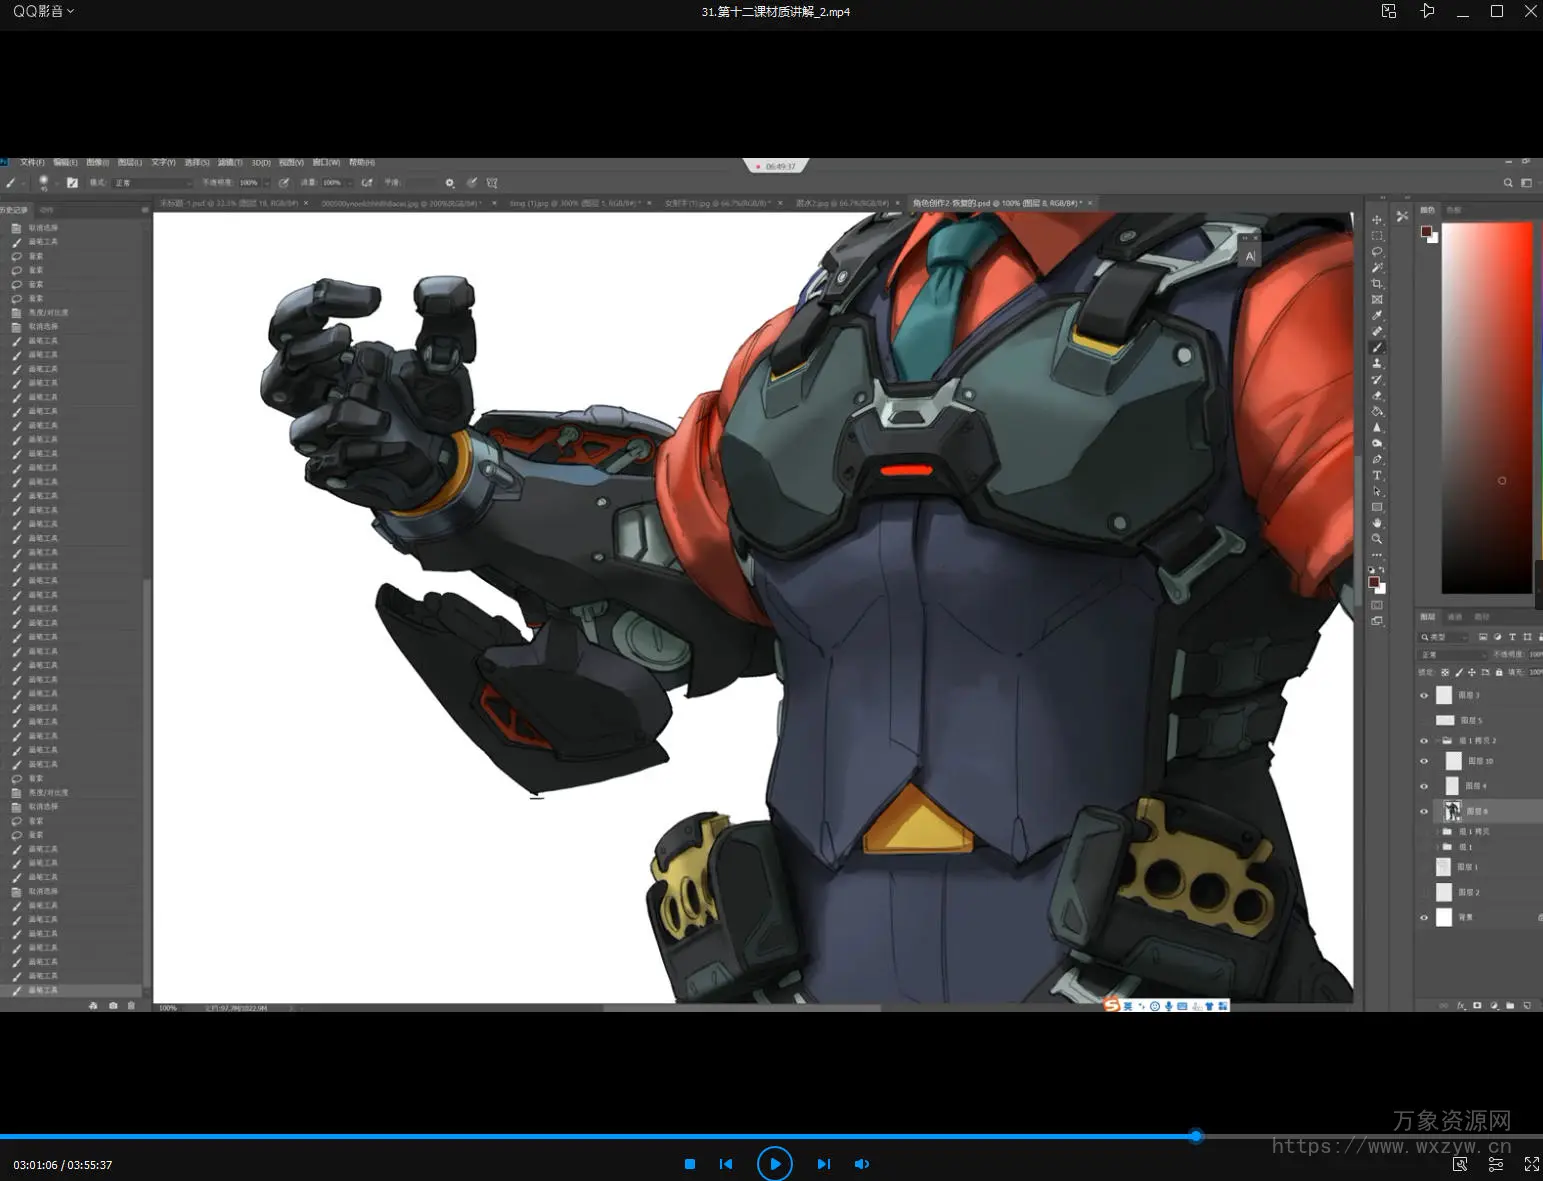Select the Eraser tool
This screenshot has height=1181, width=1543.
[x=1377, y=395]
